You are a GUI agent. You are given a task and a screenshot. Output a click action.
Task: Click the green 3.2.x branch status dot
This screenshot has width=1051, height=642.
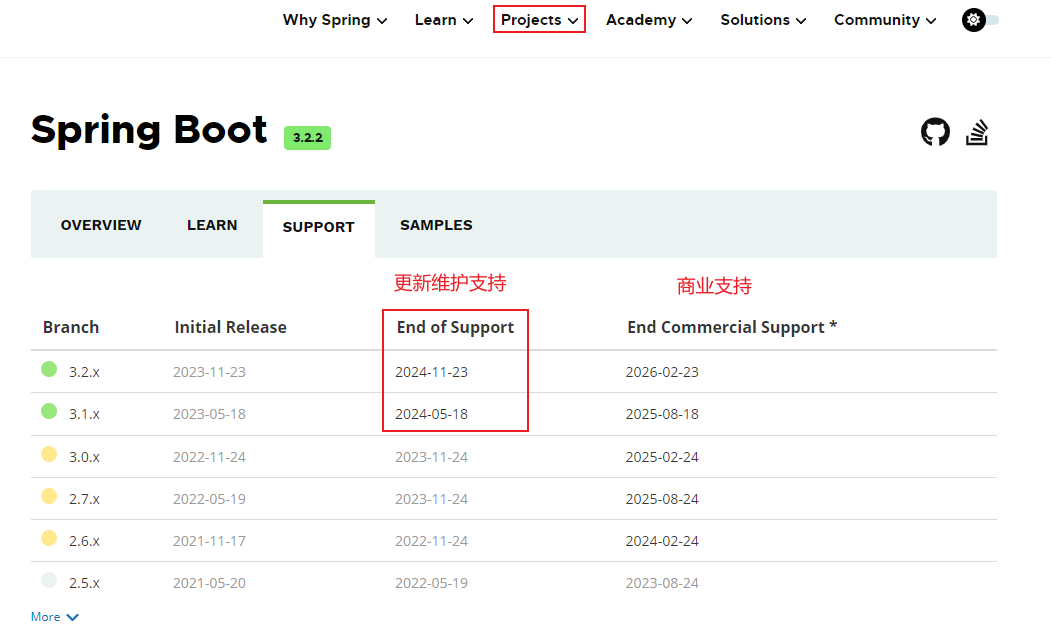(x=49, y=370)
